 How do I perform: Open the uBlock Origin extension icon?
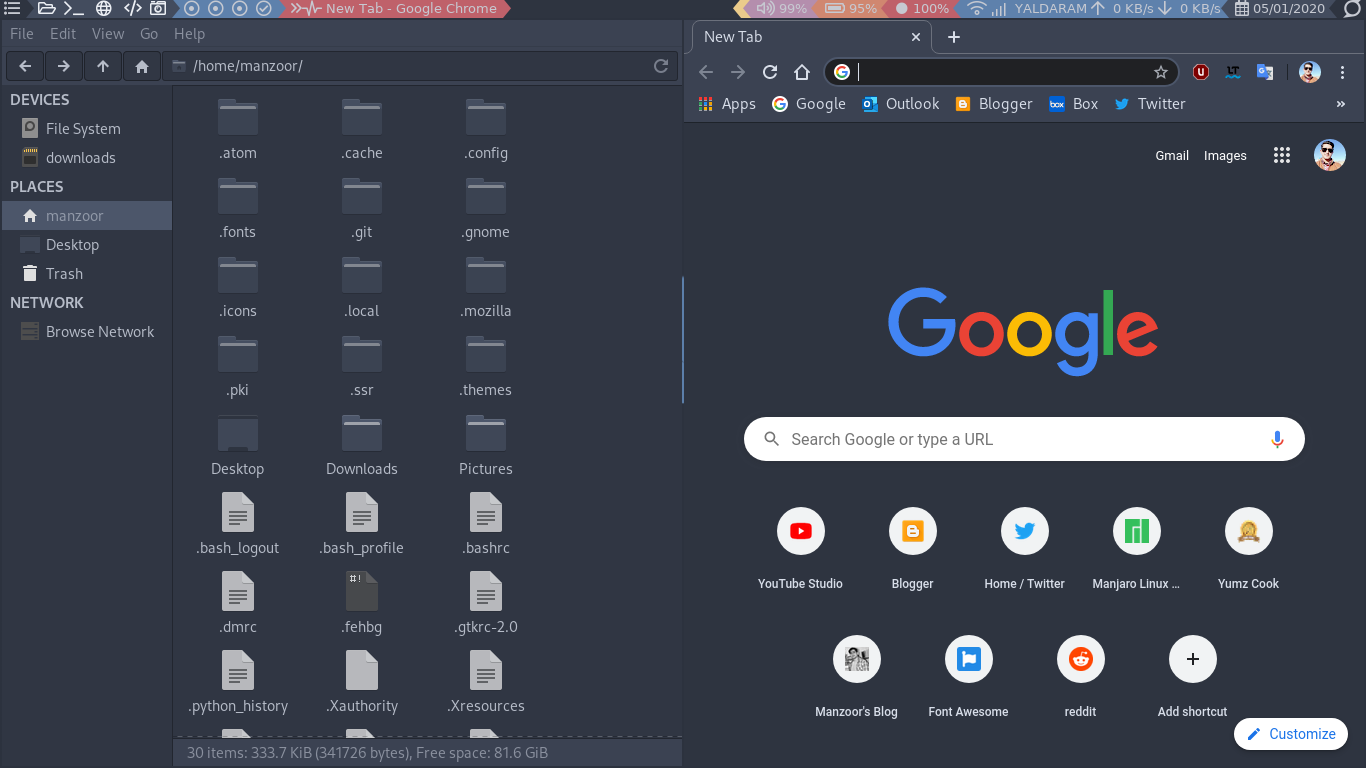point(1201,72)
